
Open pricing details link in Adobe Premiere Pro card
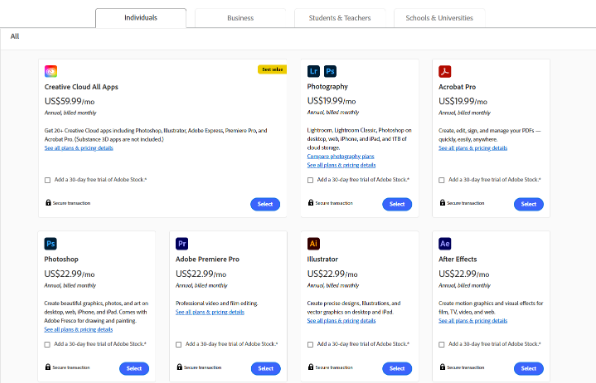point(210,312)
